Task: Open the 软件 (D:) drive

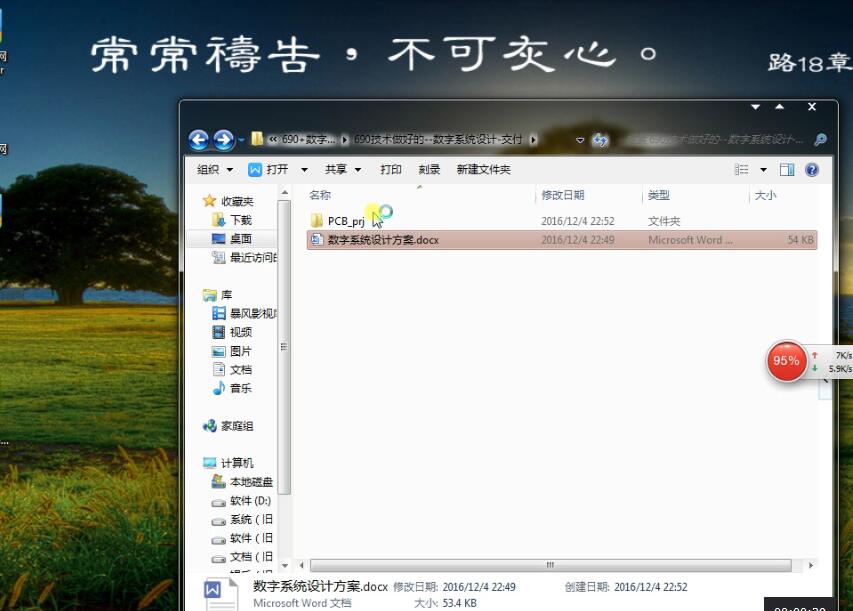Action: pos(241,501)
